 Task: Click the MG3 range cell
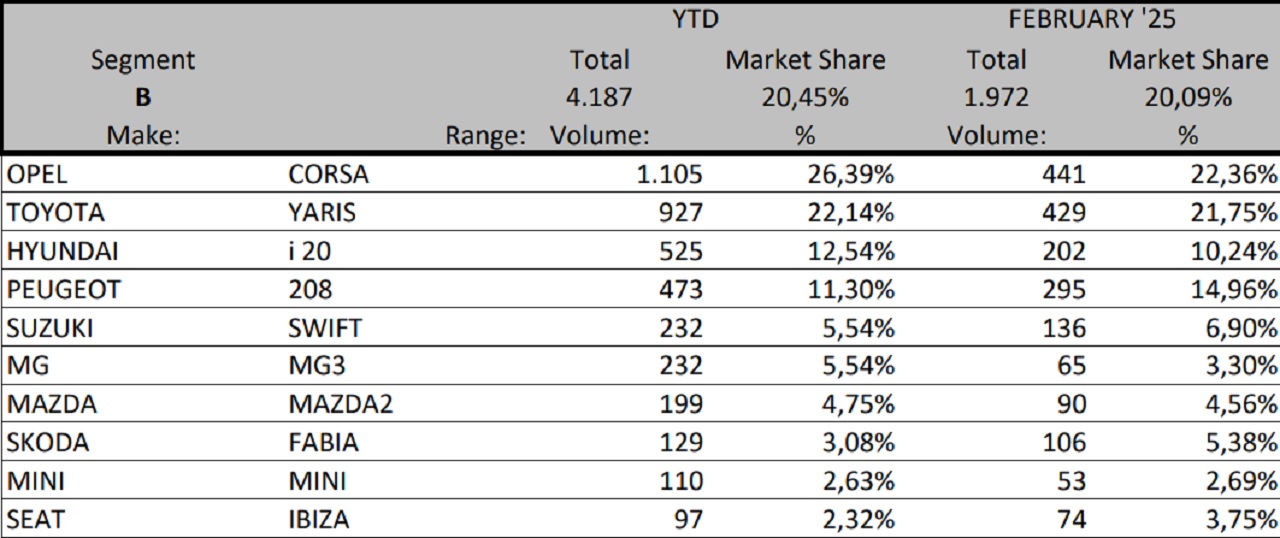pyautogui.click(x=316, y=366)
